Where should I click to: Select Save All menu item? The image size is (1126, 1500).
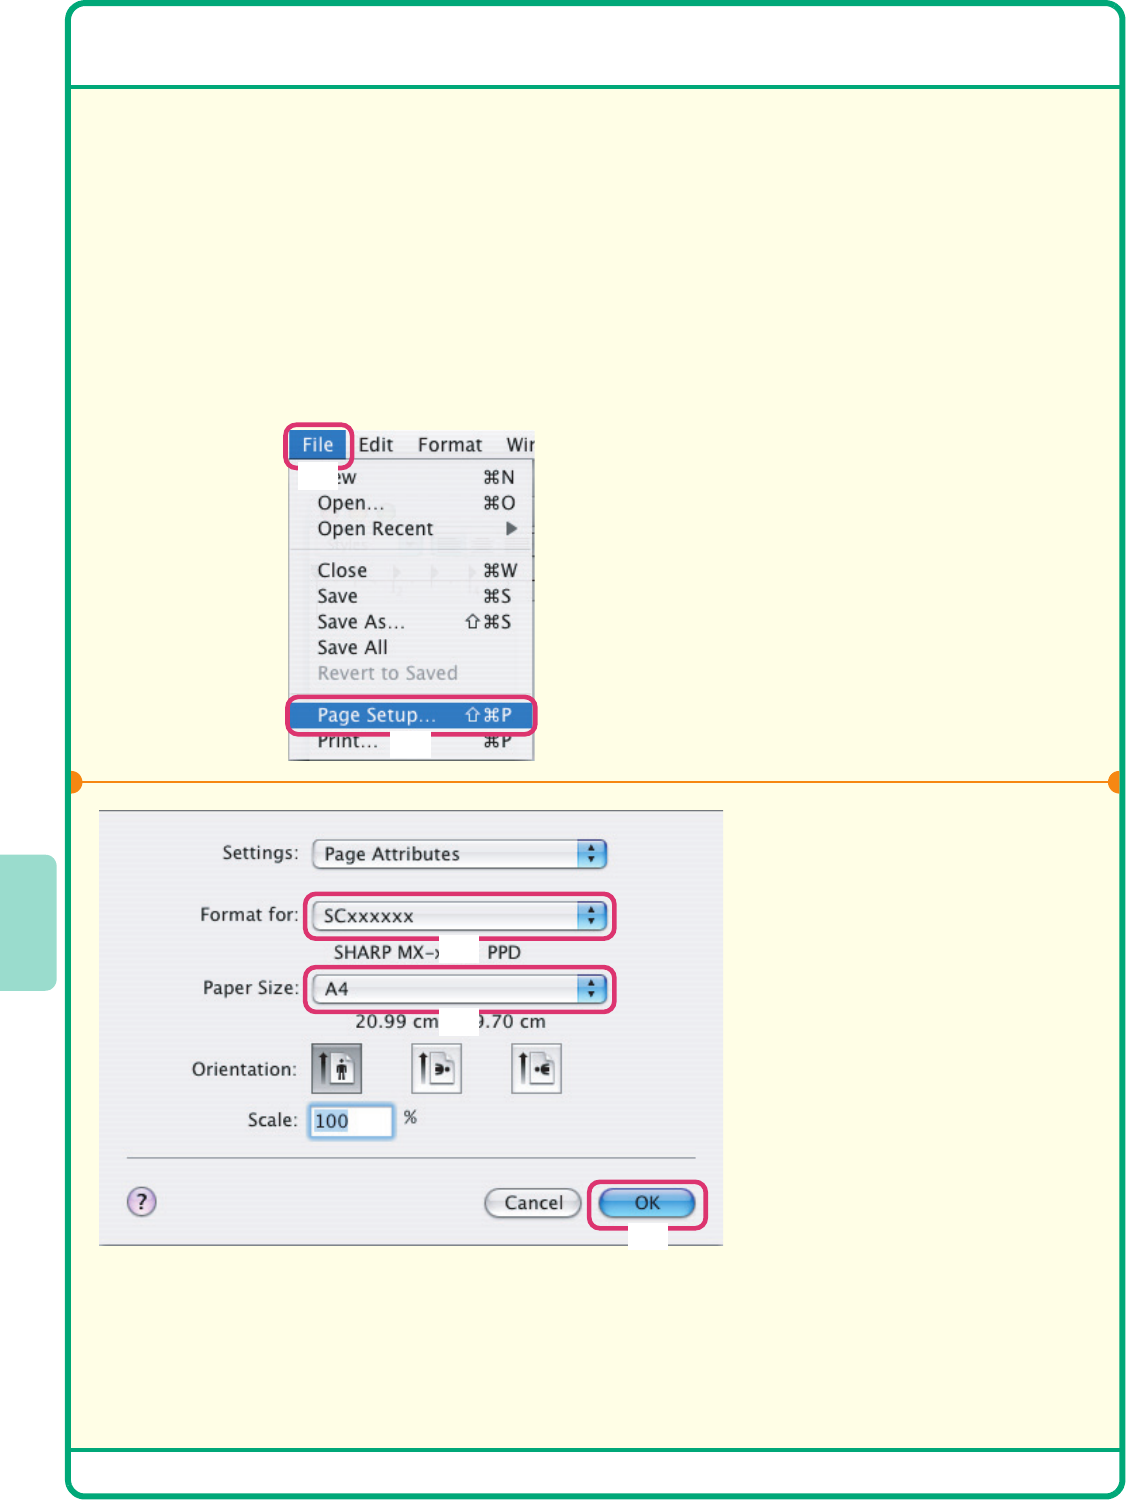[352, 648]
